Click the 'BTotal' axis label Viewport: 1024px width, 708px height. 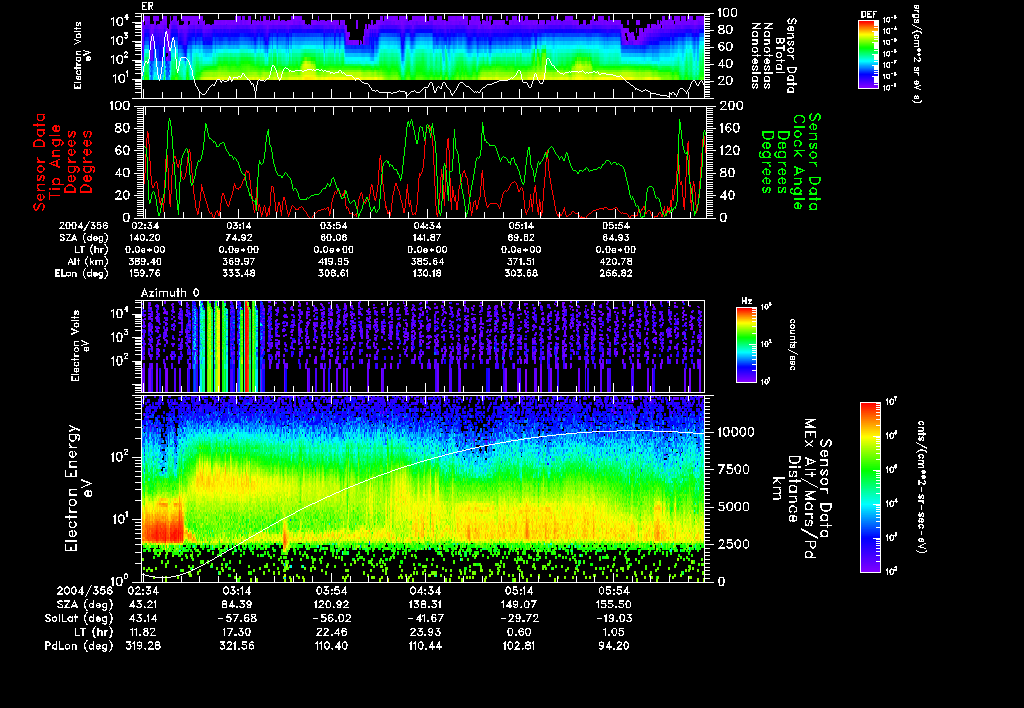[780, 56]
